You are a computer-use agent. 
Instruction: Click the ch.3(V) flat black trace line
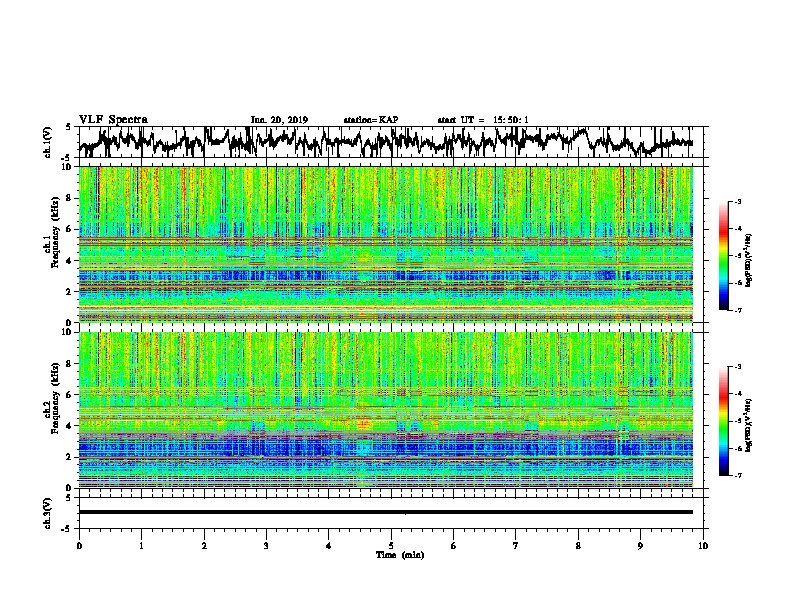click(x=386, y=512)
